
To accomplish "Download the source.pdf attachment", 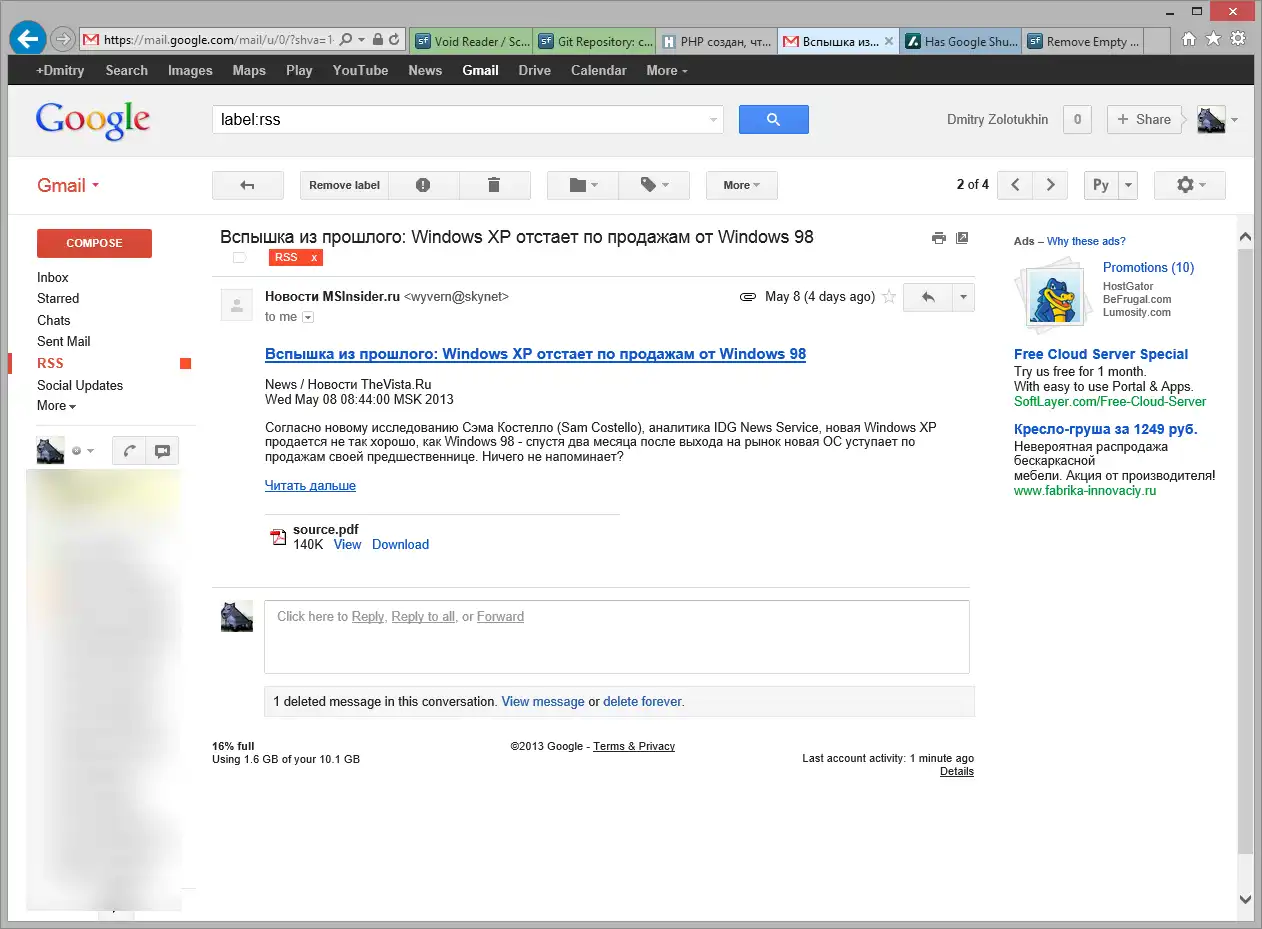I will [400, 545].
